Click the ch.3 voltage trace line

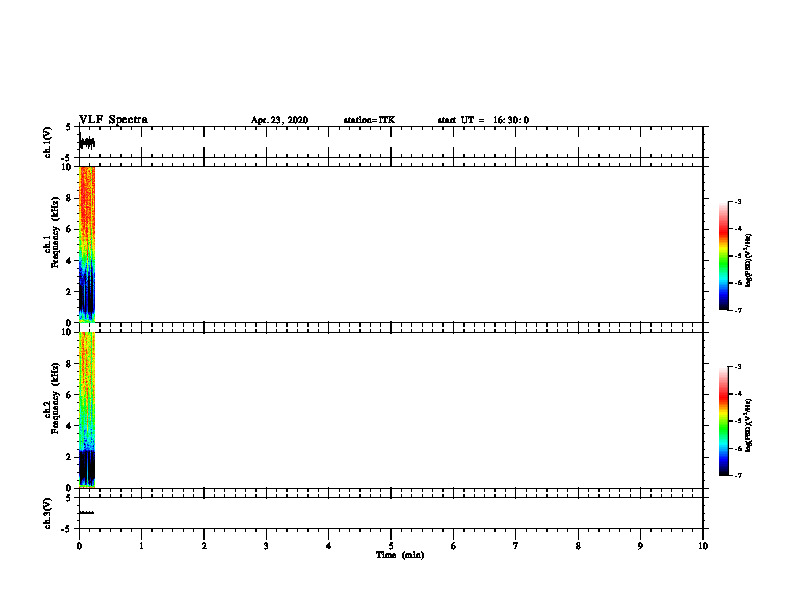click(86, 513)
